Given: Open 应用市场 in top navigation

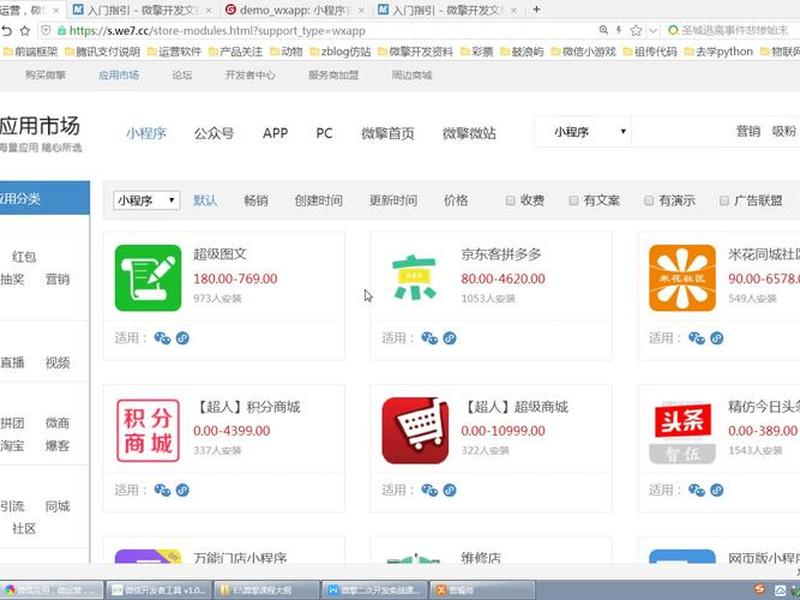Looking at the screenshot, I should [x=118, y=75].
